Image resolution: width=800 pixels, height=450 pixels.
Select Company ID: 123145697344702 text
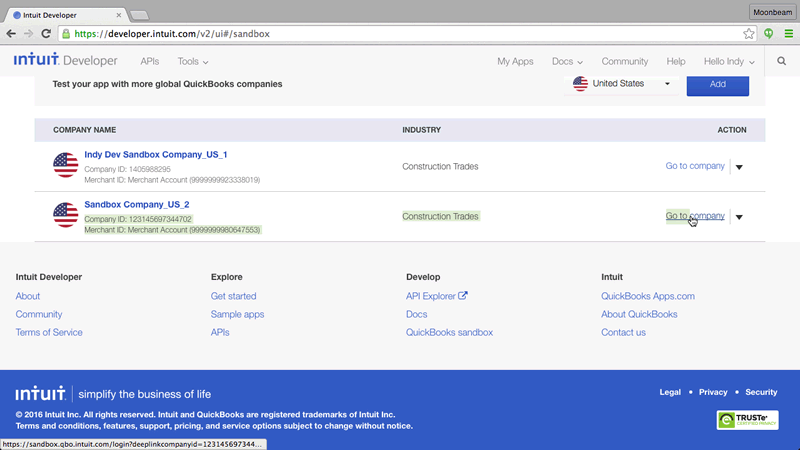click(138, 219)
